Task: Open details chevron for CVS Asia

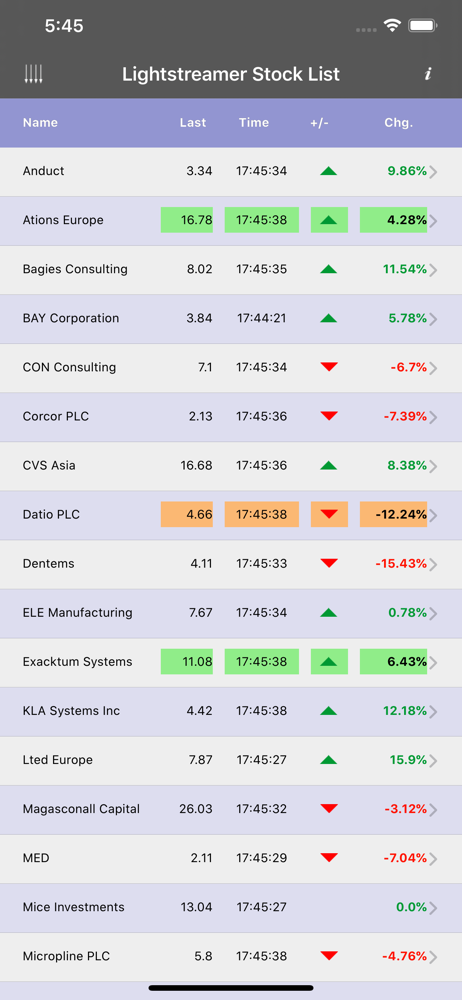Action: (433, 466)
